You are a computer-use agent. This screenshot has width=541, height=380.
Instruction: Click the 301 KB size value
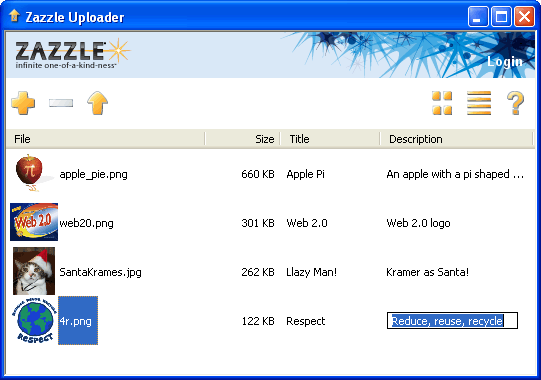pos(258,223)
